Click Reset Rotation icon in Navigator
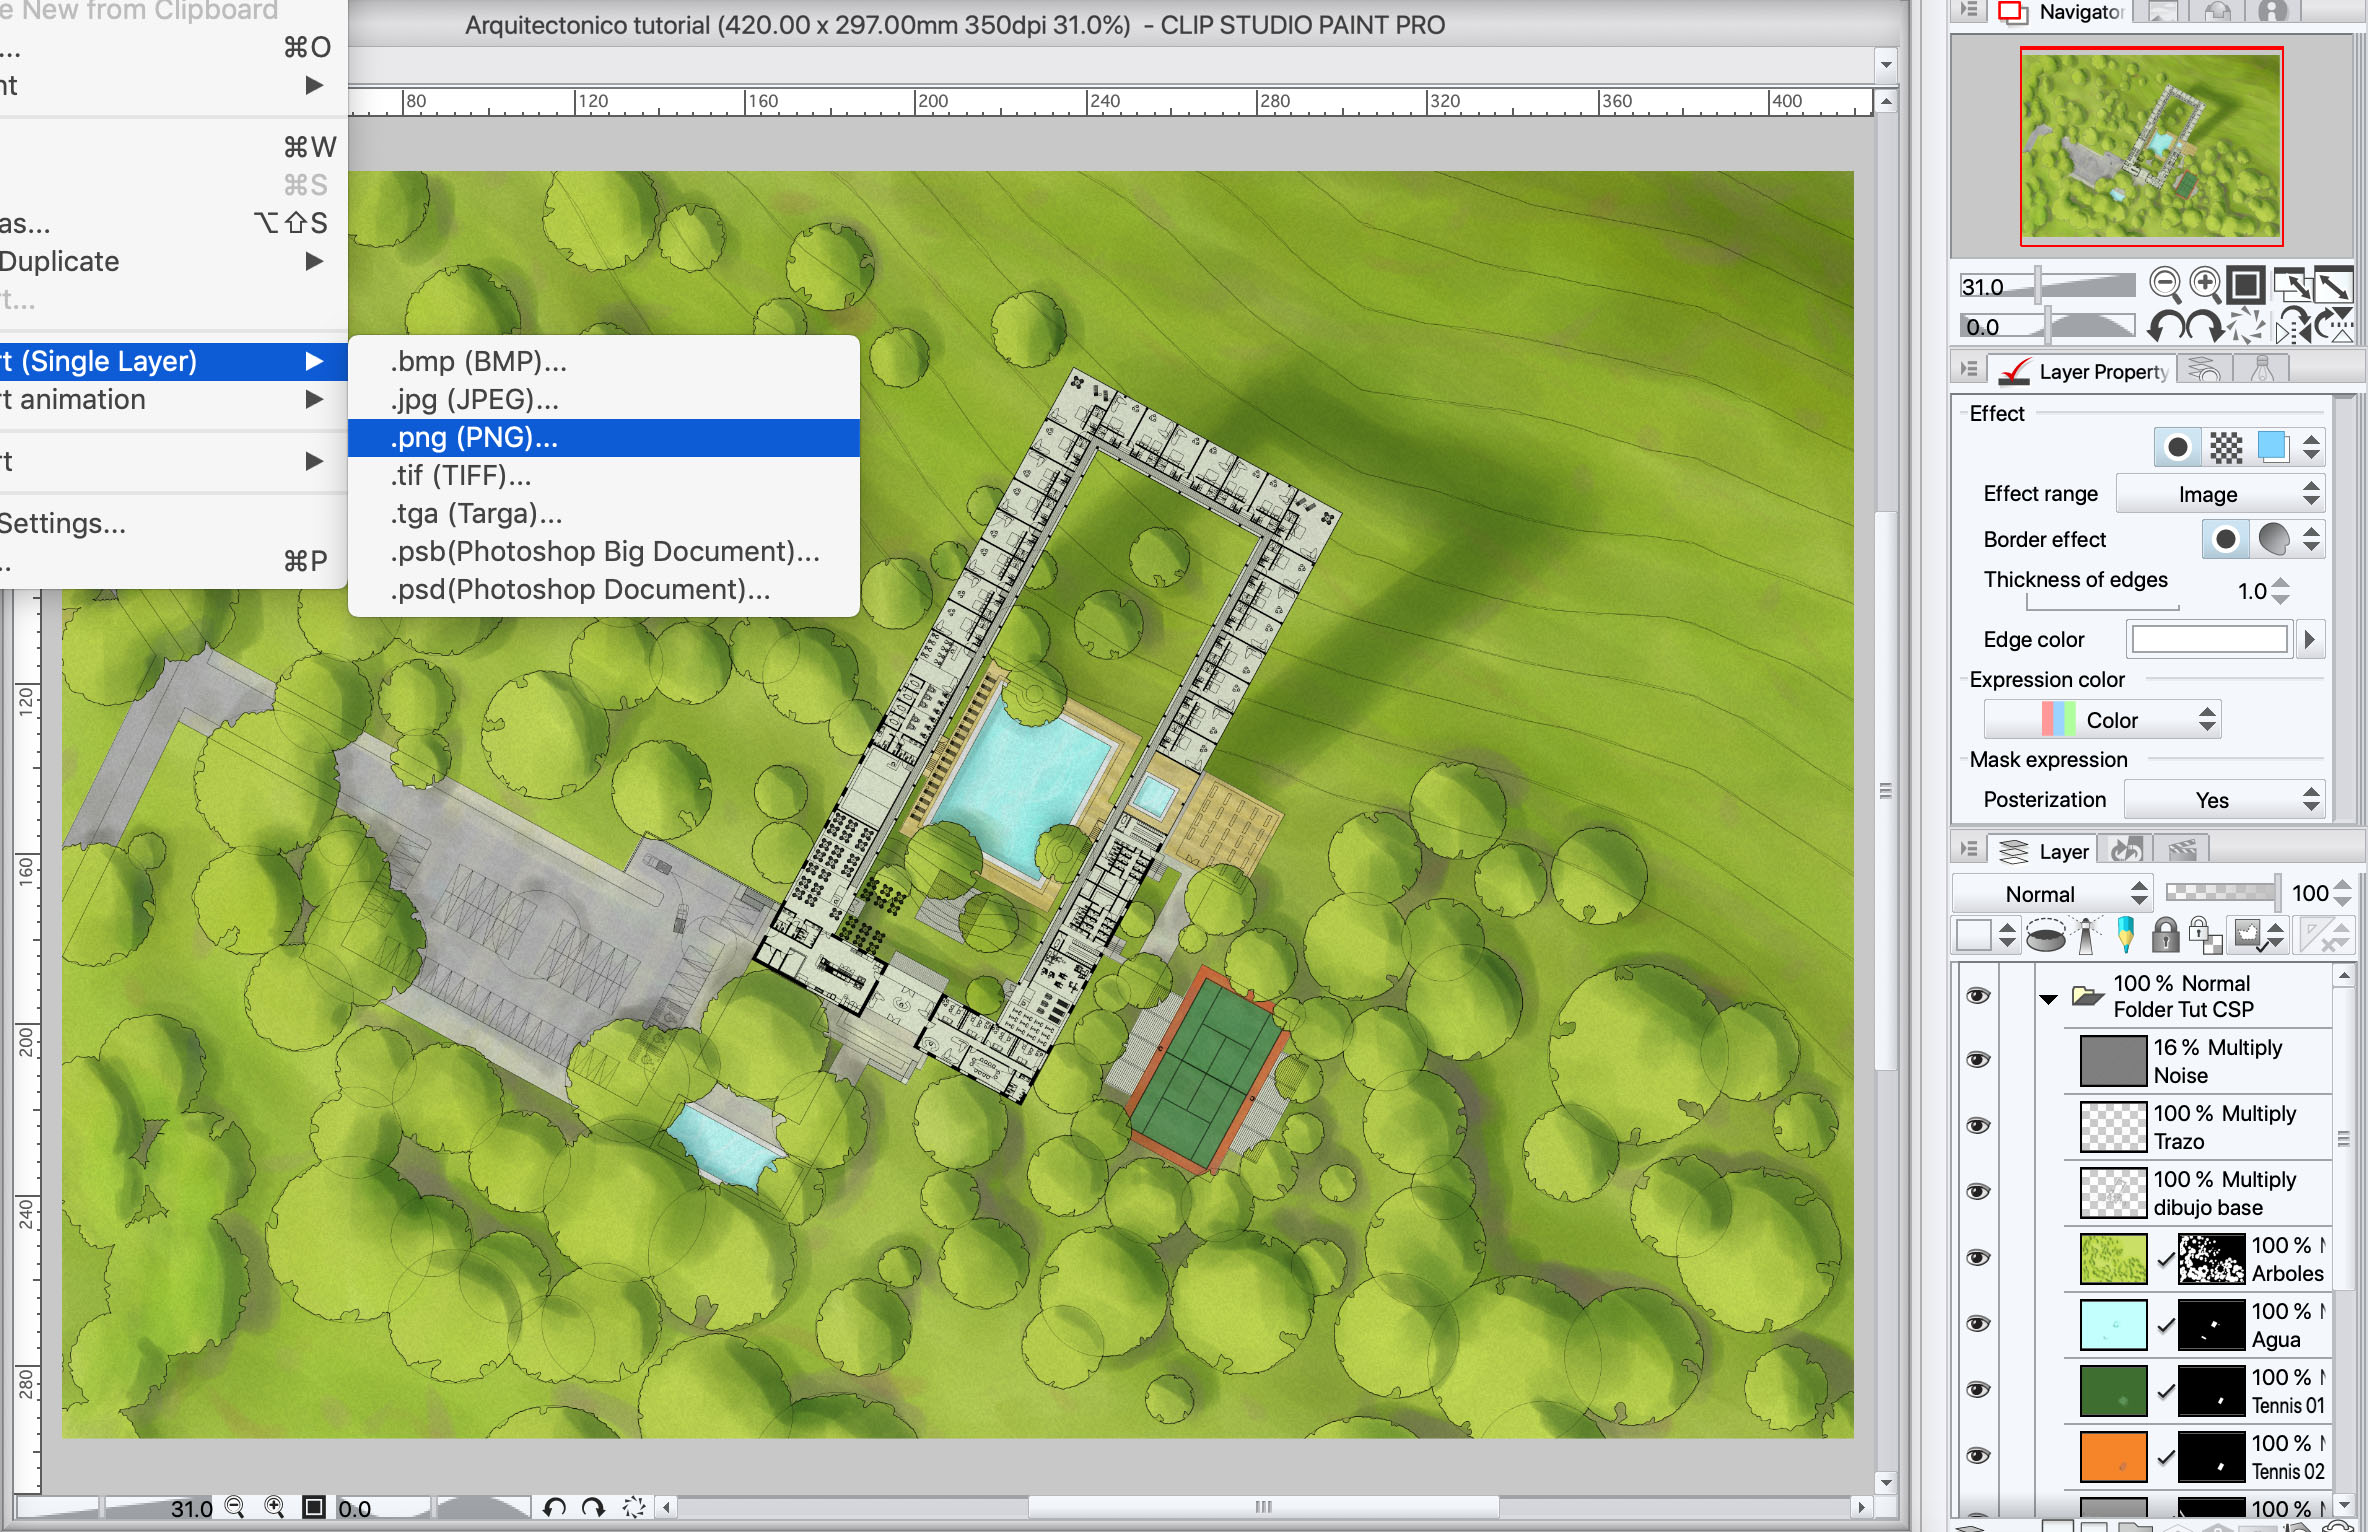Screen dimensions: 2368x1532 point(2247,326)
